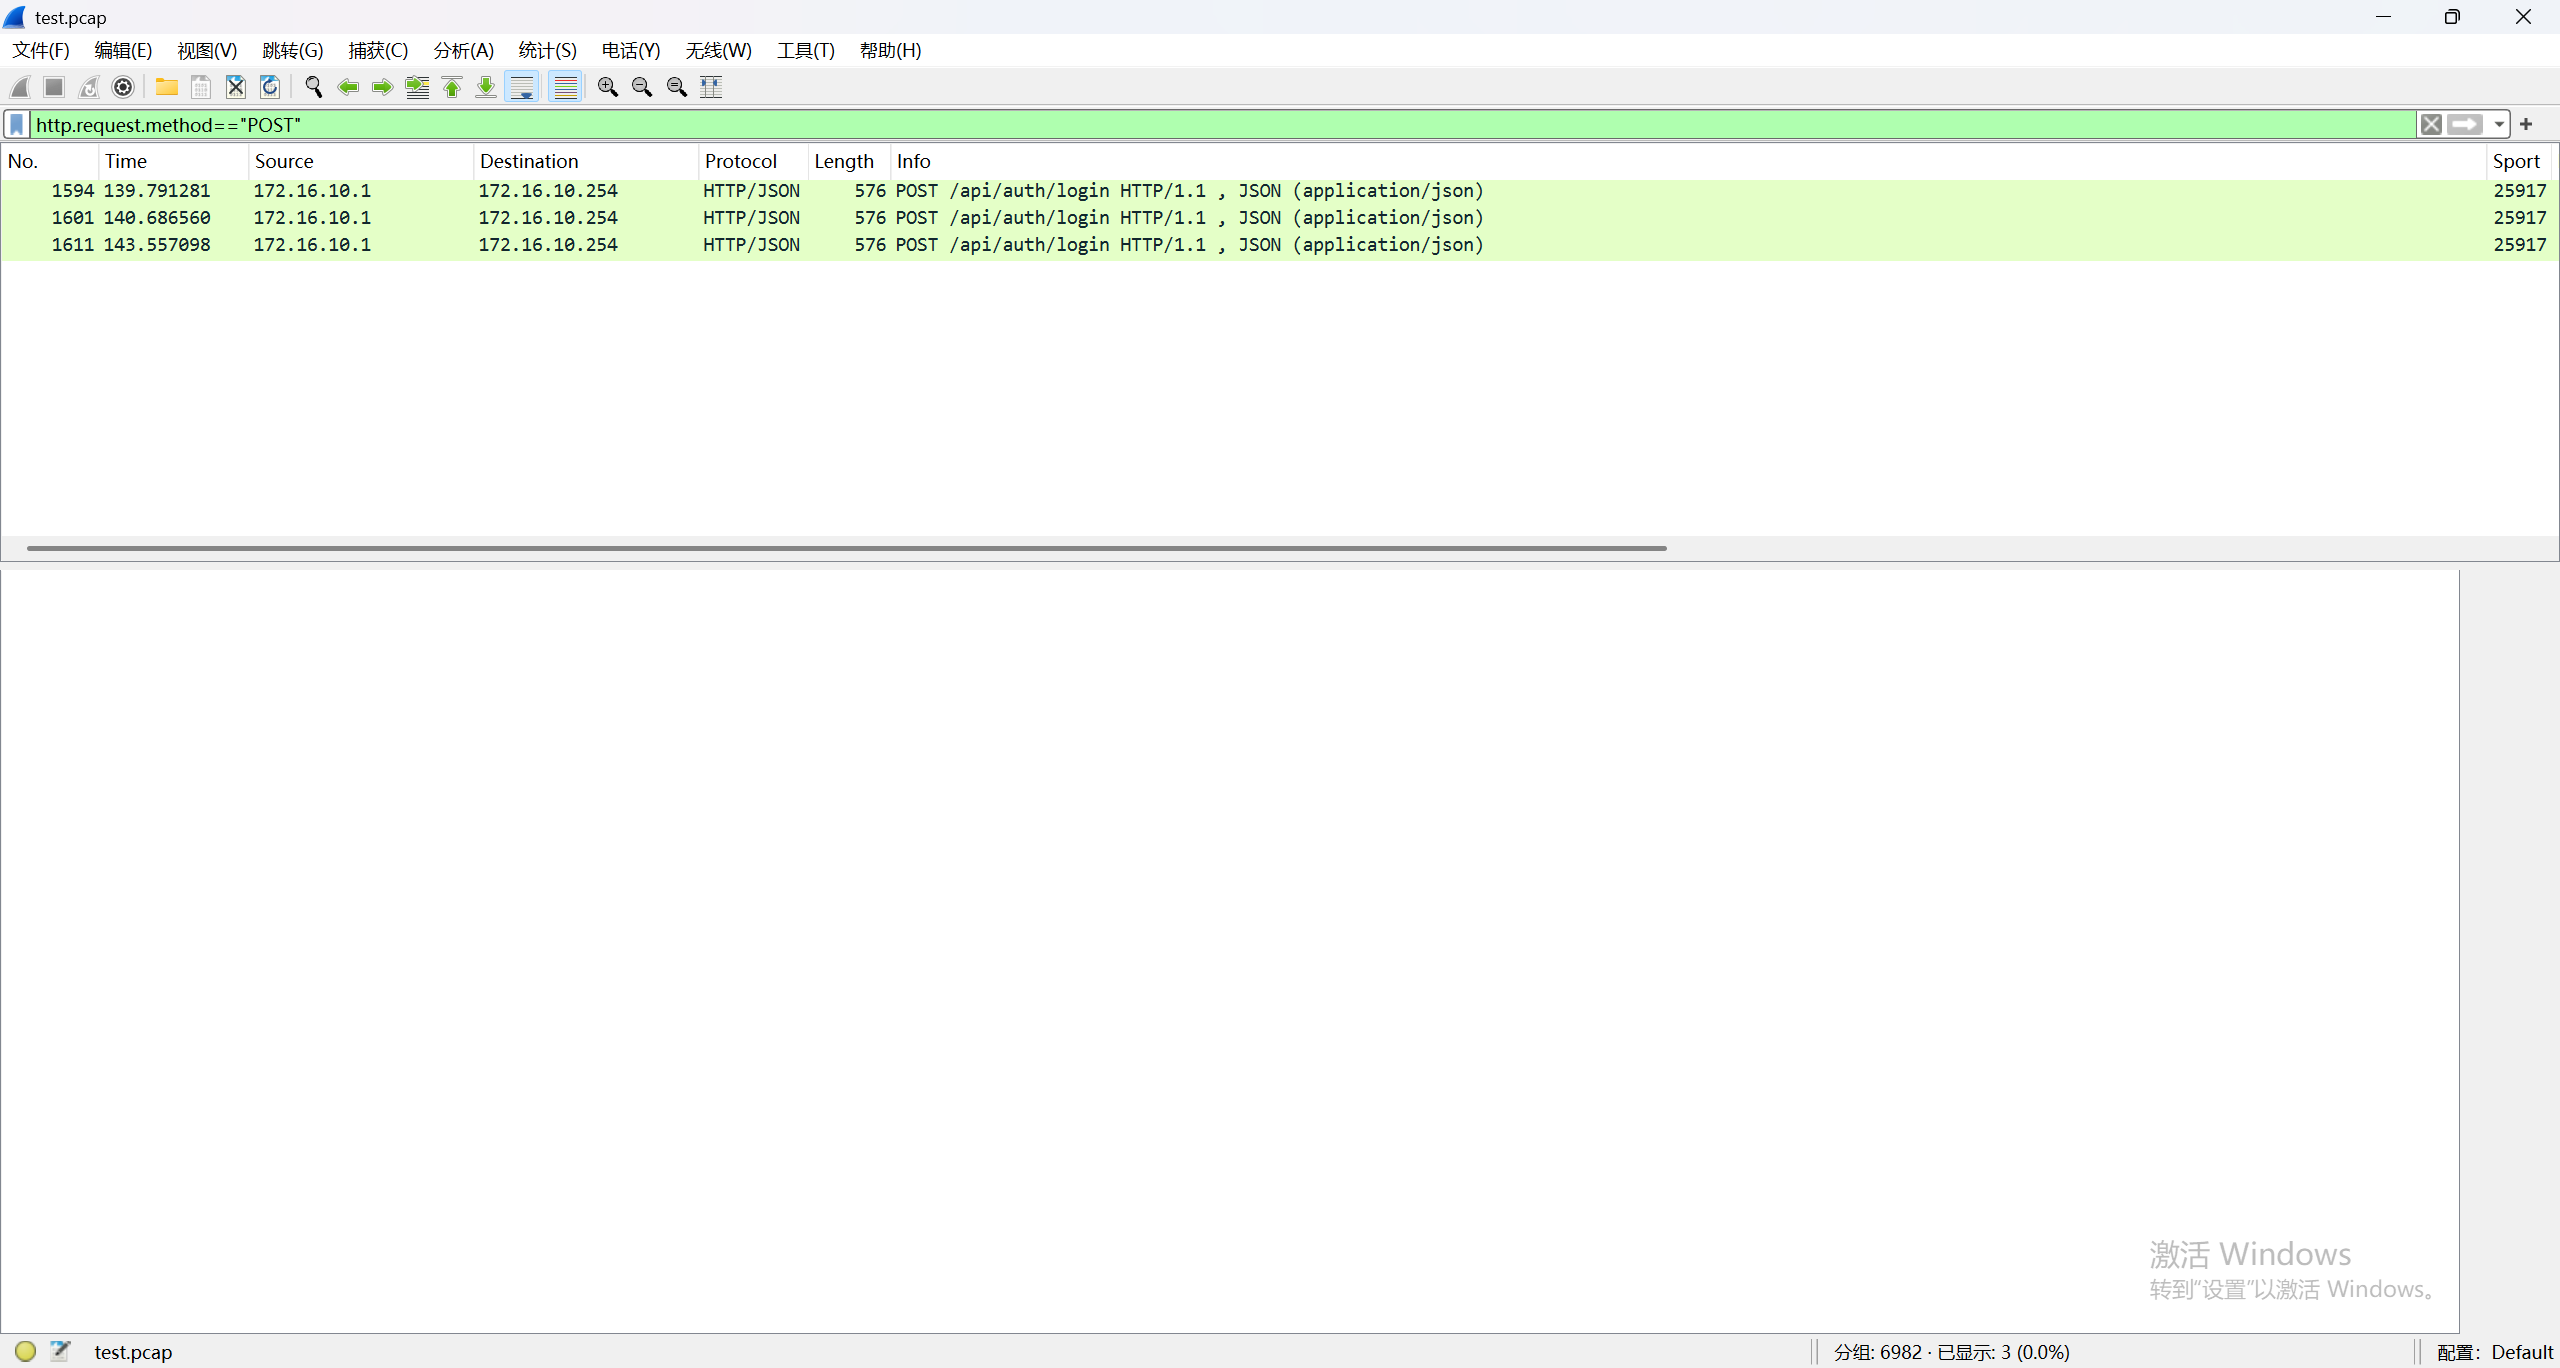Open a capture file via folder icon

(166, 87)
